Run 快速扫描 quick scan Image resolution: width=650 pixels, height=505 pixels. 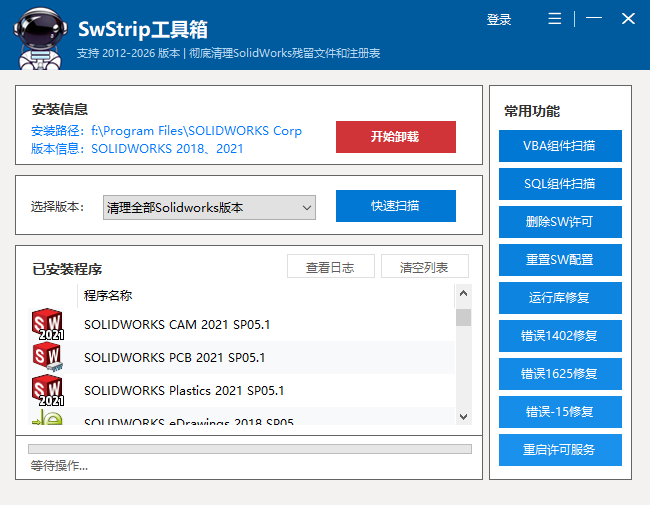tap(395, 206)
